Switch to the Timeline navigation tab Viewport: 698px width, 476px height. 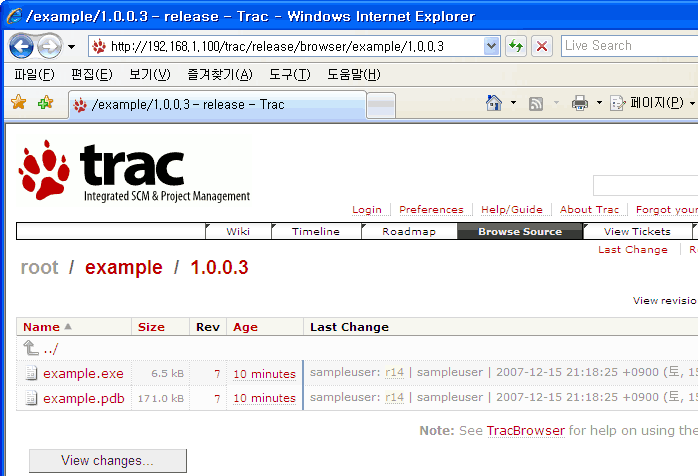[x=315, y=231]
